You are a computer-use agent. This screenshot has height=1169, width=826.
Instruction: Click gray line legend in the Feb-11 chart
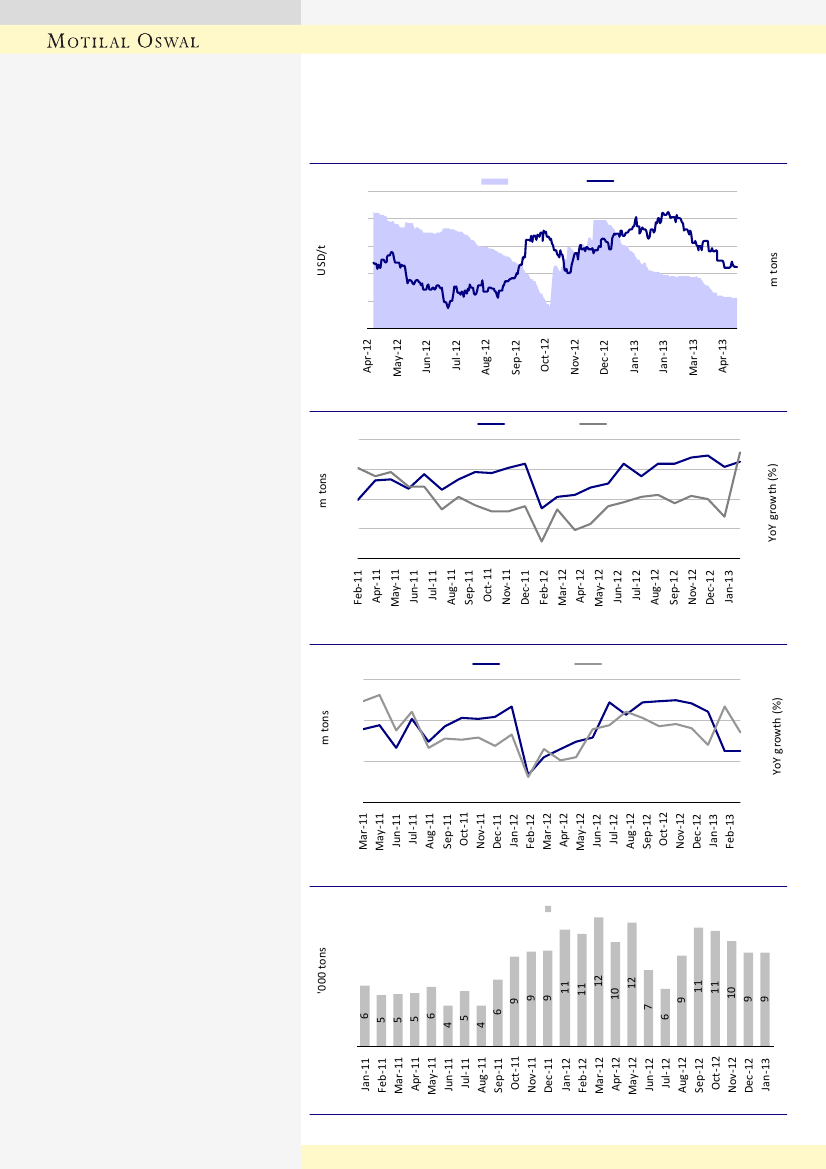pyautogui.click(x=593, y=424)
